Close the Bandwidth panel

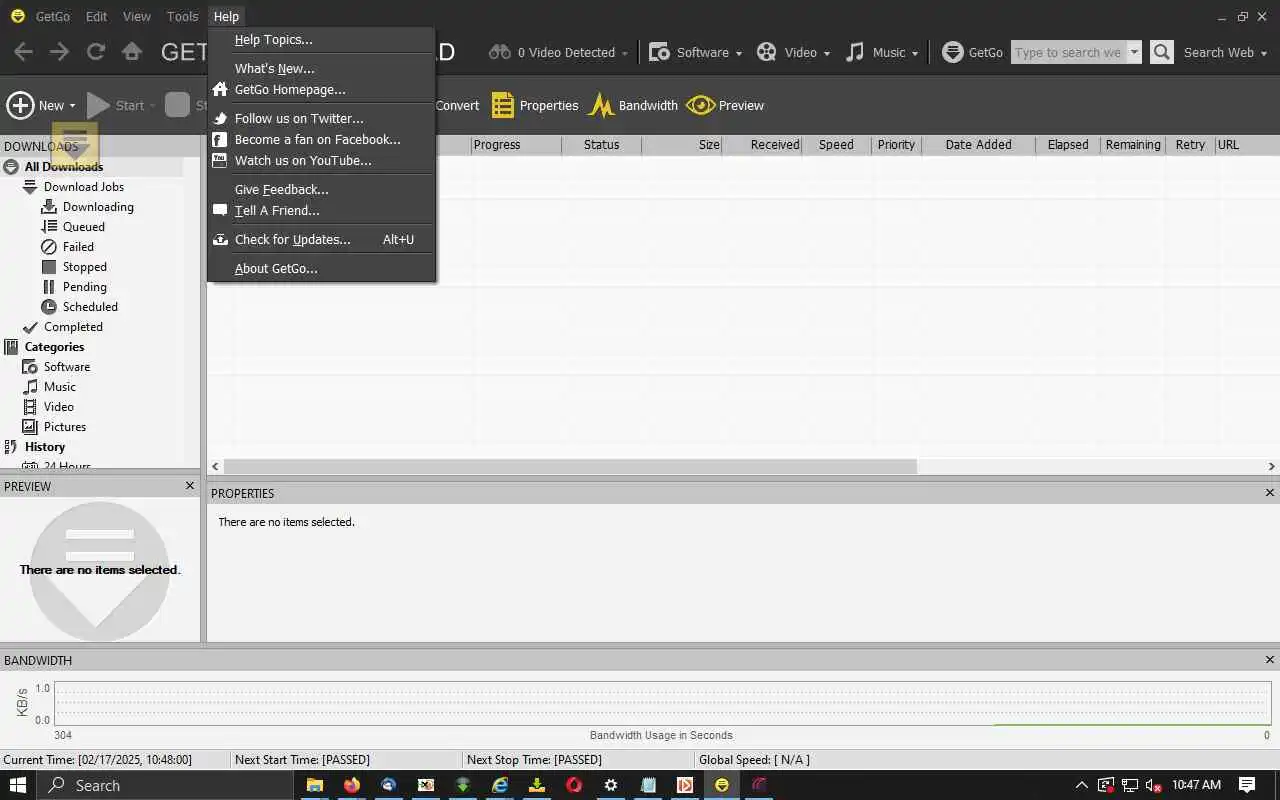click(x=1270, y=660)
